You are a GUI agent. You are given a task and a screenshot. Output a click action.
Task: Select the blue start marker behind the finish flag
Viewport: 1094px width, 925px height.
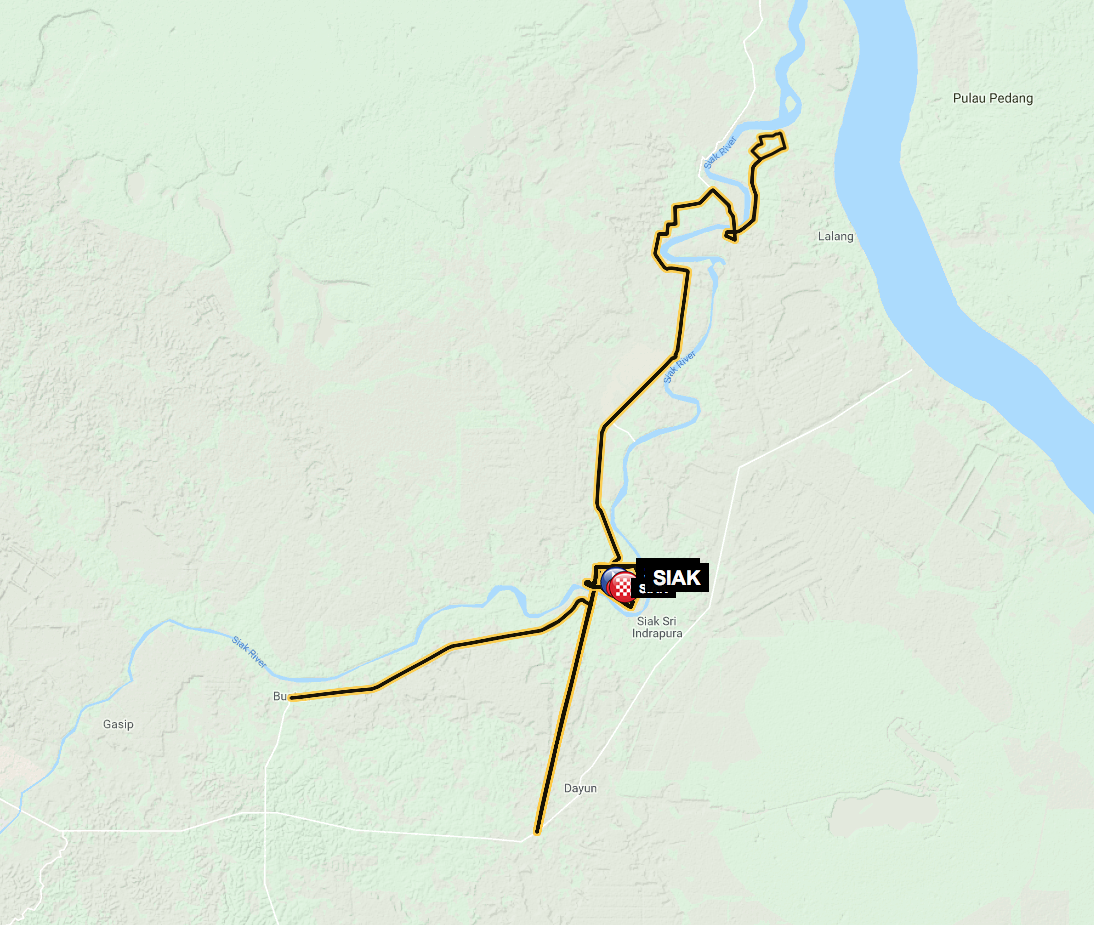tap(608, 579)
